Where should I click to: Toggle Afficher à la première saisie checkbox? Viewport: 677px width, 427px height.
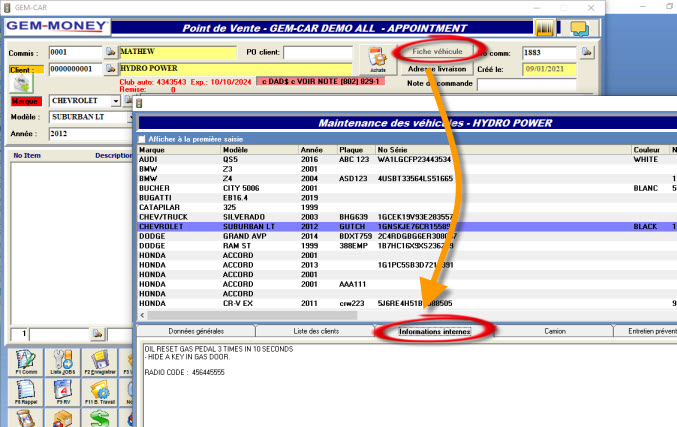pos(142,139)
